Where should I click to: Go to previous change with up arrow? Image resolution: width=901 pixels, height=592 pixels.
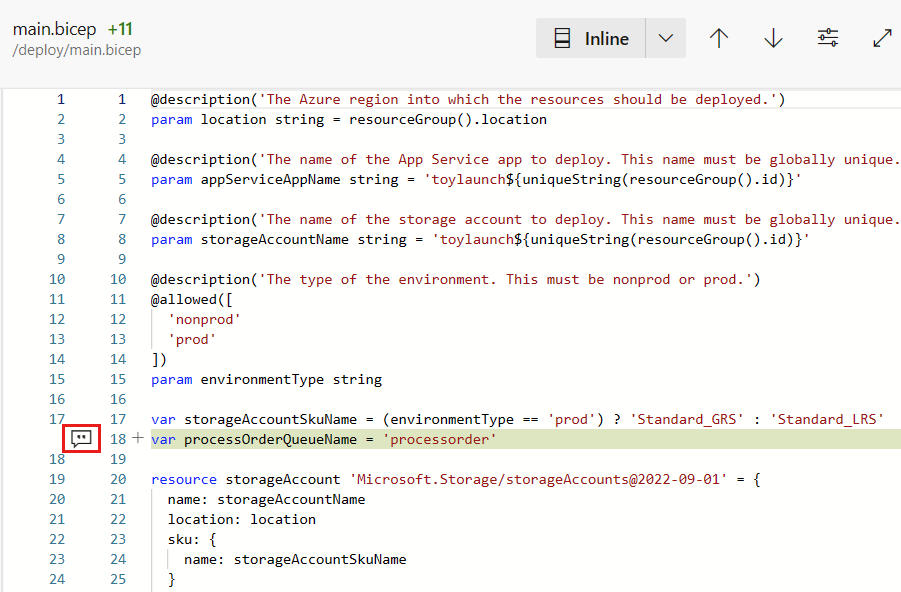[719, 39]
